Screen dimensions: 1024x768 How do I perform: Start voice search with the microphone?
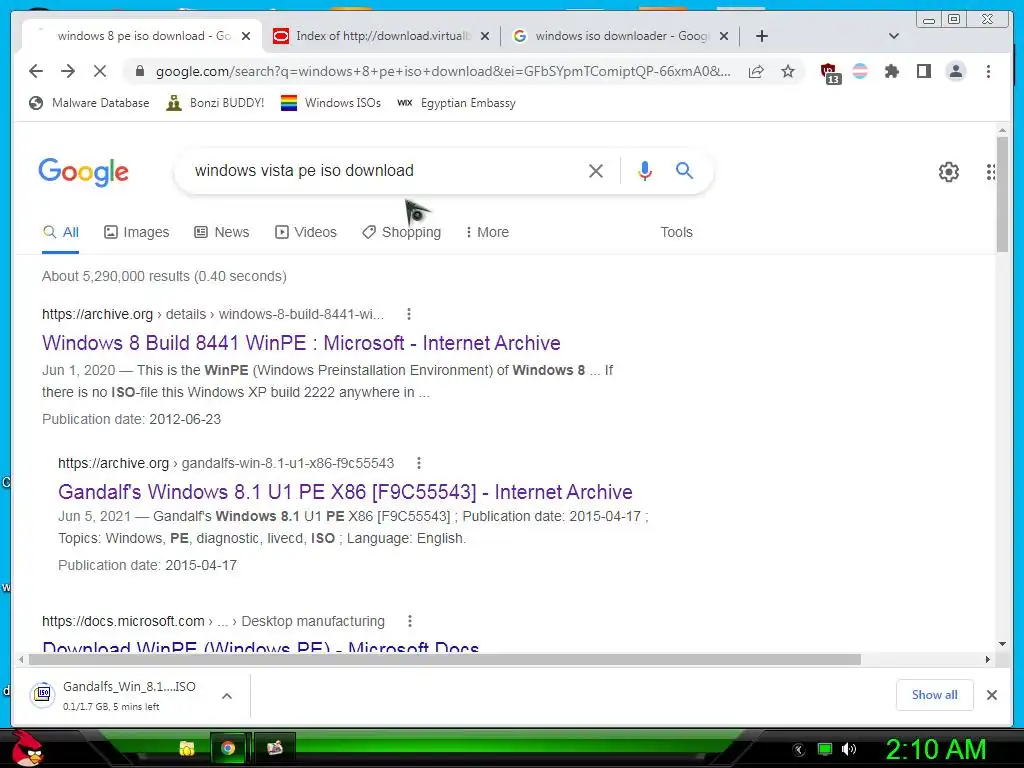[645, 170]
